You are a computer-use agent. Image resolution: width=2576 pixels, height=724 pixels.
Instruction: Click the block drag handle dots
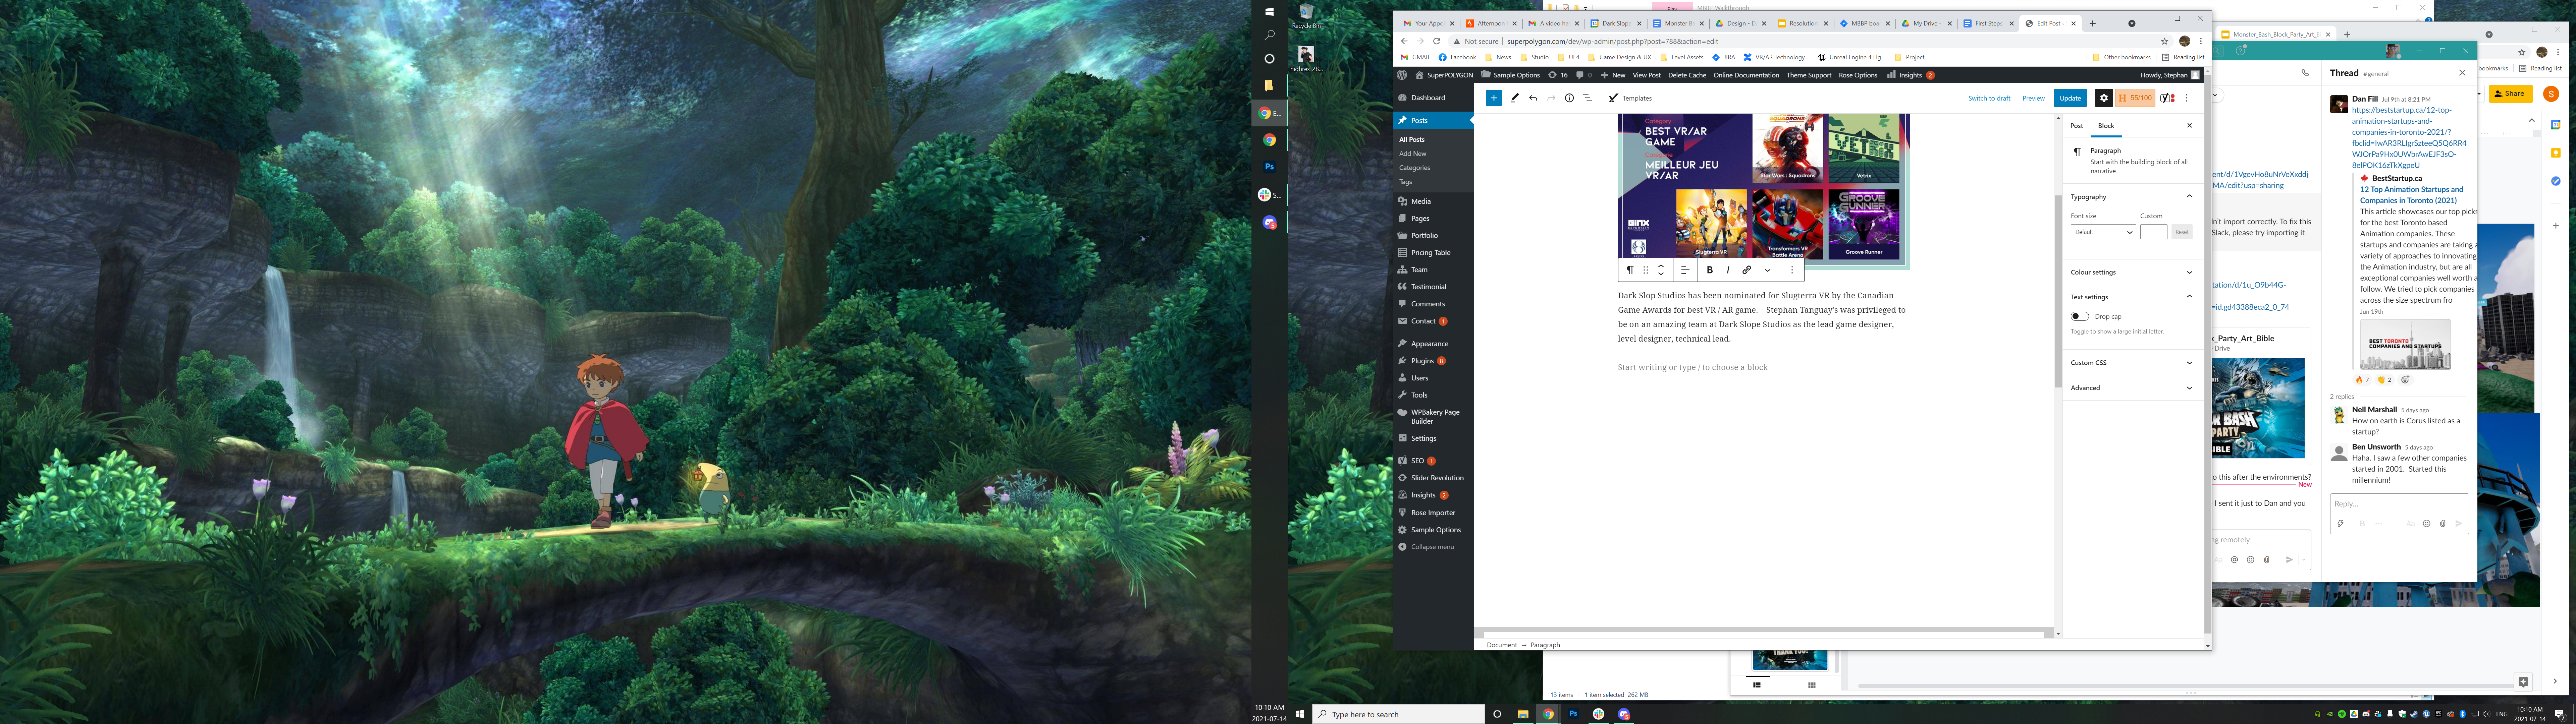1646,270
